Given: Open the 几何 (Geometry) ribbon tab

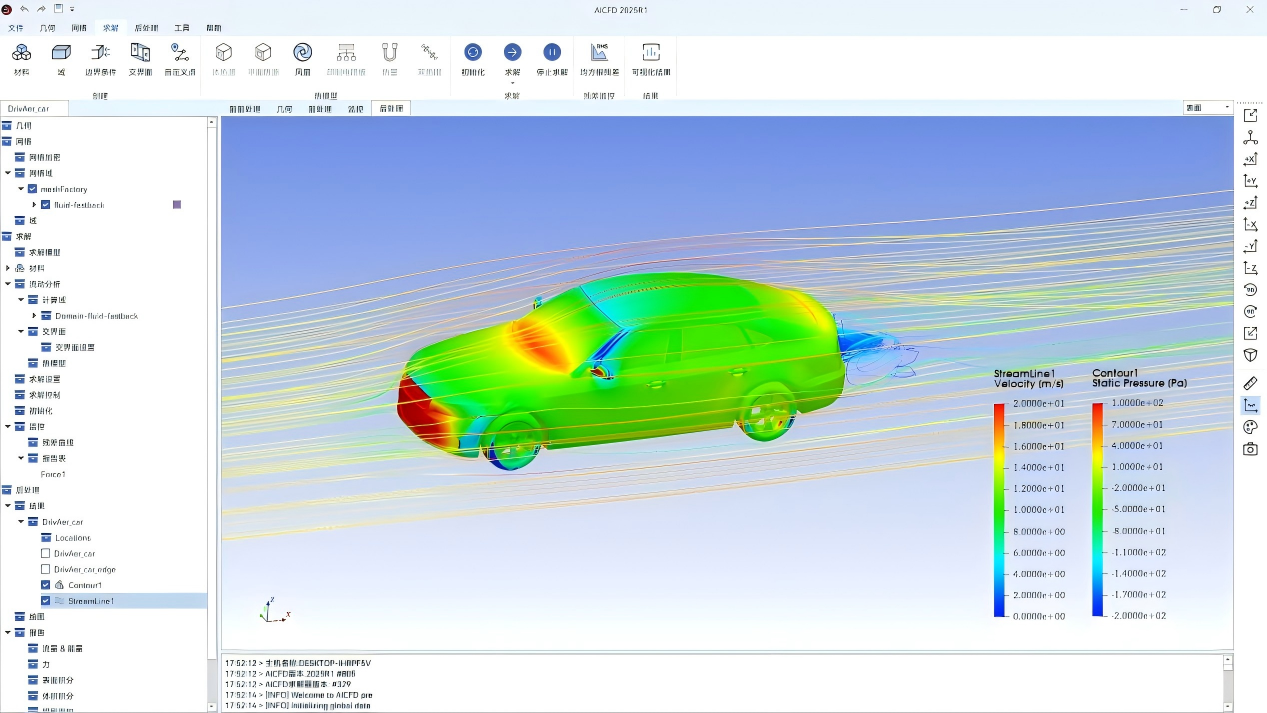Looking at the screenshot, I should tap(47, 28).
